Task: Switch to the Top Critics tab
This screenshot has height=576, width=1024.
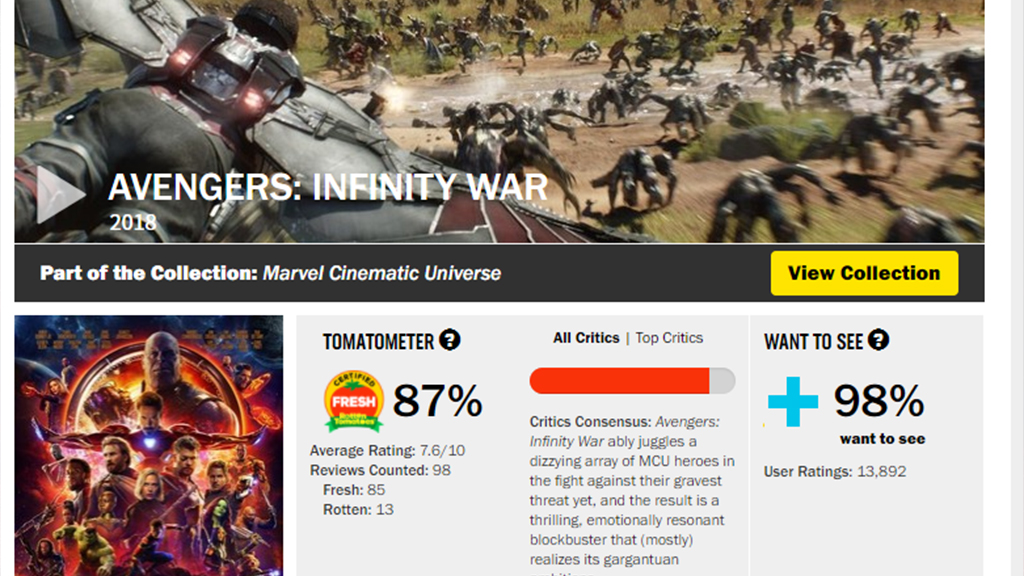Action: coord(669,338)
